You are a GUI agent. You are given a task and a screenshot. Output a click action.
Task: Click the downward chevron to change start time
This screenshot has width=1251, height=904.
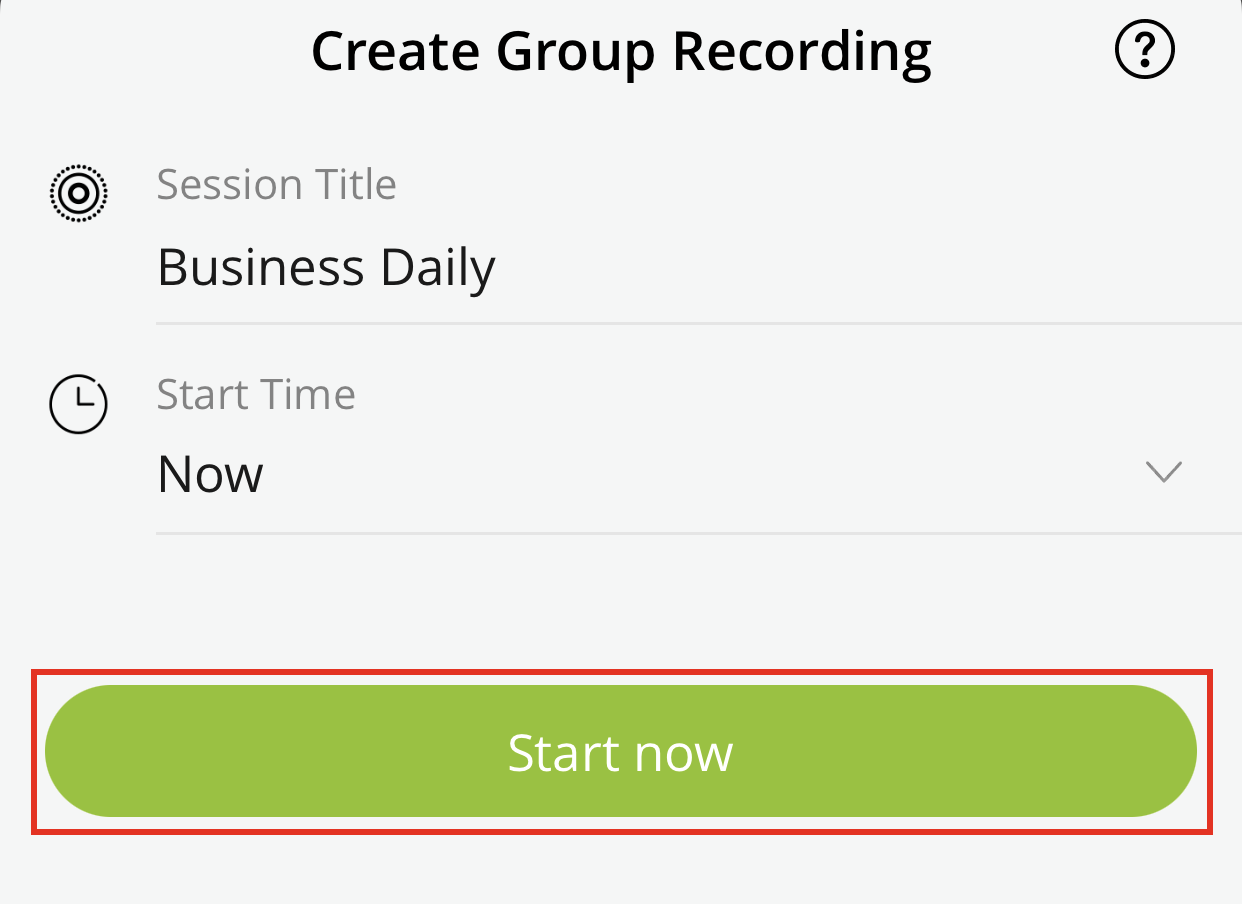click(1163, 472)
